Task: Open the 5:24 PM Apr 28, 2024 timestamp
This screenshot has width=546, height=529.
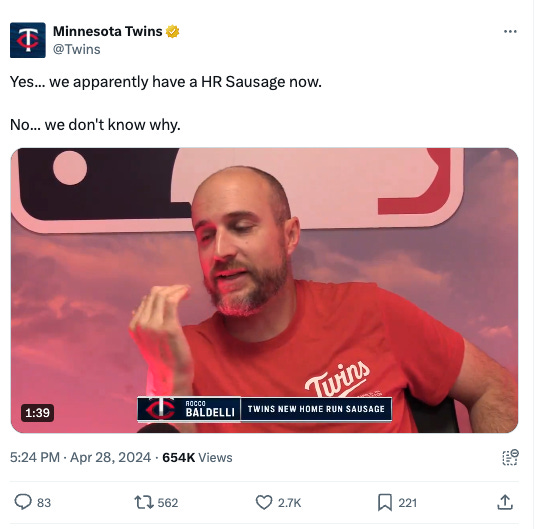Action: pyautogui.click(x=80, y=457)
